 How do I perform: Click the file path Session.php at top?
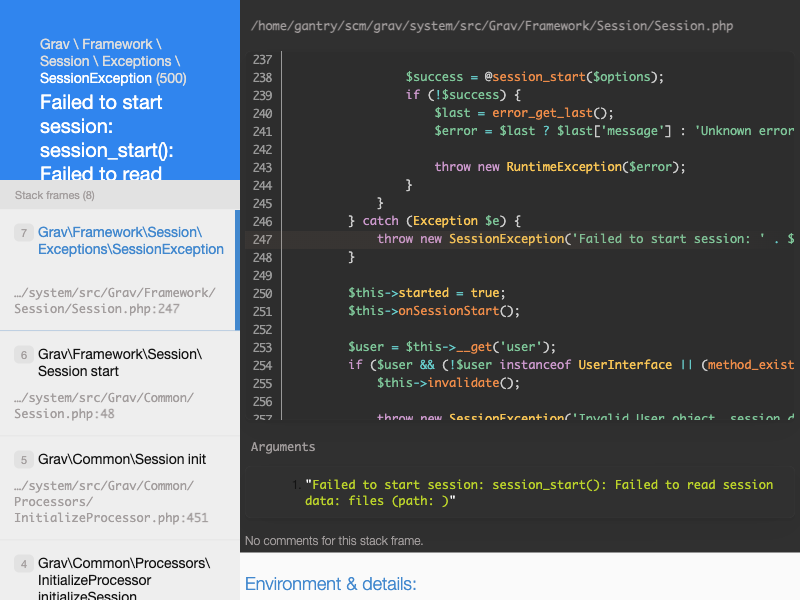(492, 26)
